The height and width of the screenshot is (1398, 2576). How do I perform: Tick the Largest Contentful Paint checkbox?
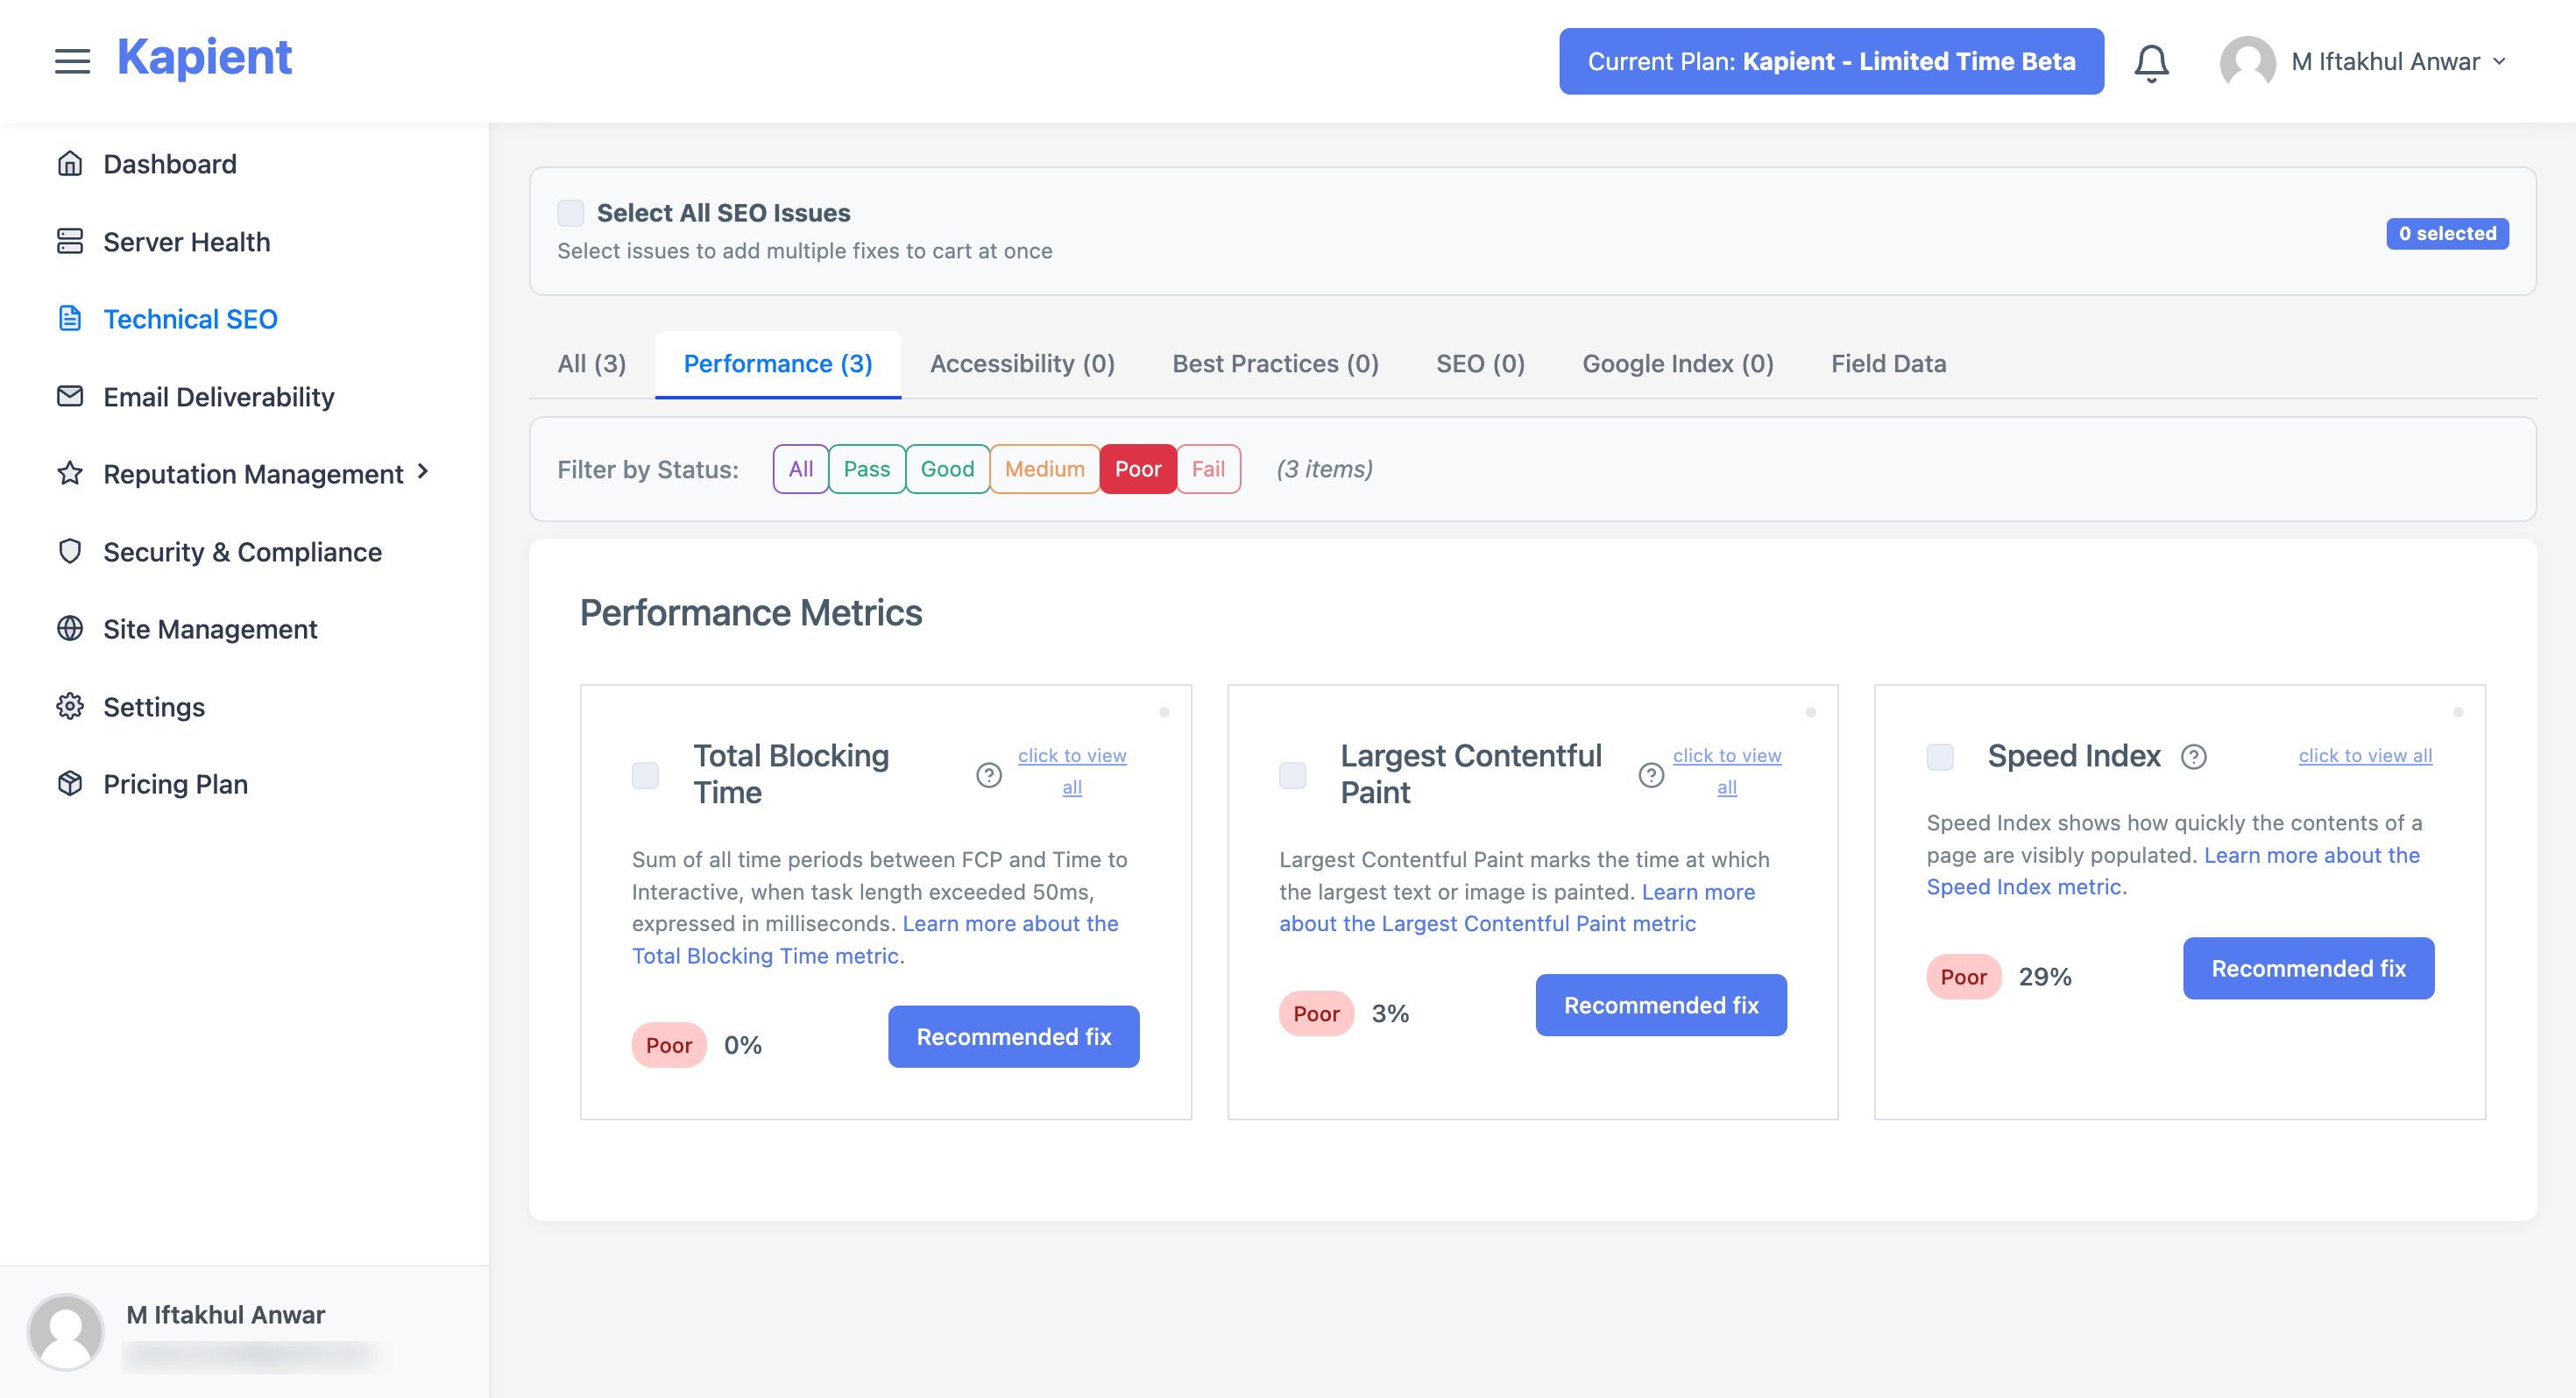coord(1292,775)
